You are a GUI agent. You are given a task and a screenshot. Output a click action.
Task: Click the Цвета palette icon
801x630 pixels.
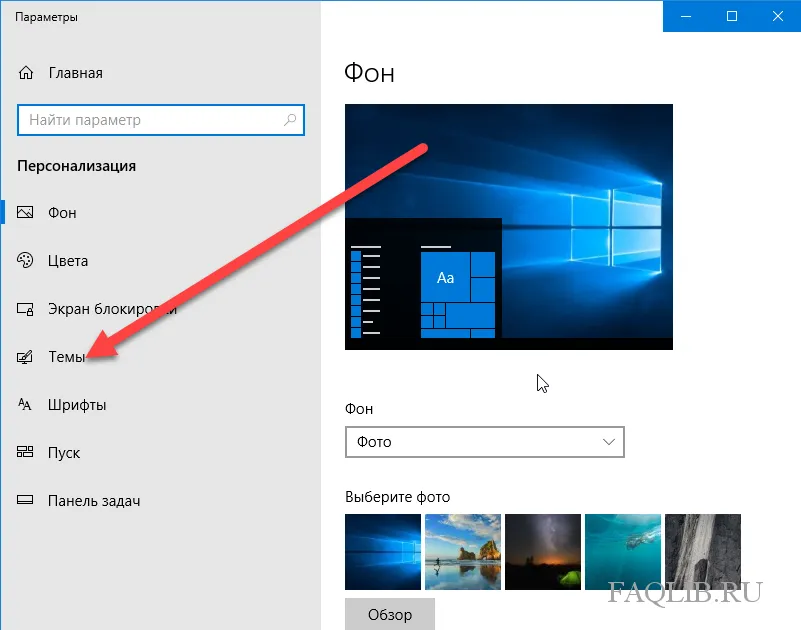[25, 260]
